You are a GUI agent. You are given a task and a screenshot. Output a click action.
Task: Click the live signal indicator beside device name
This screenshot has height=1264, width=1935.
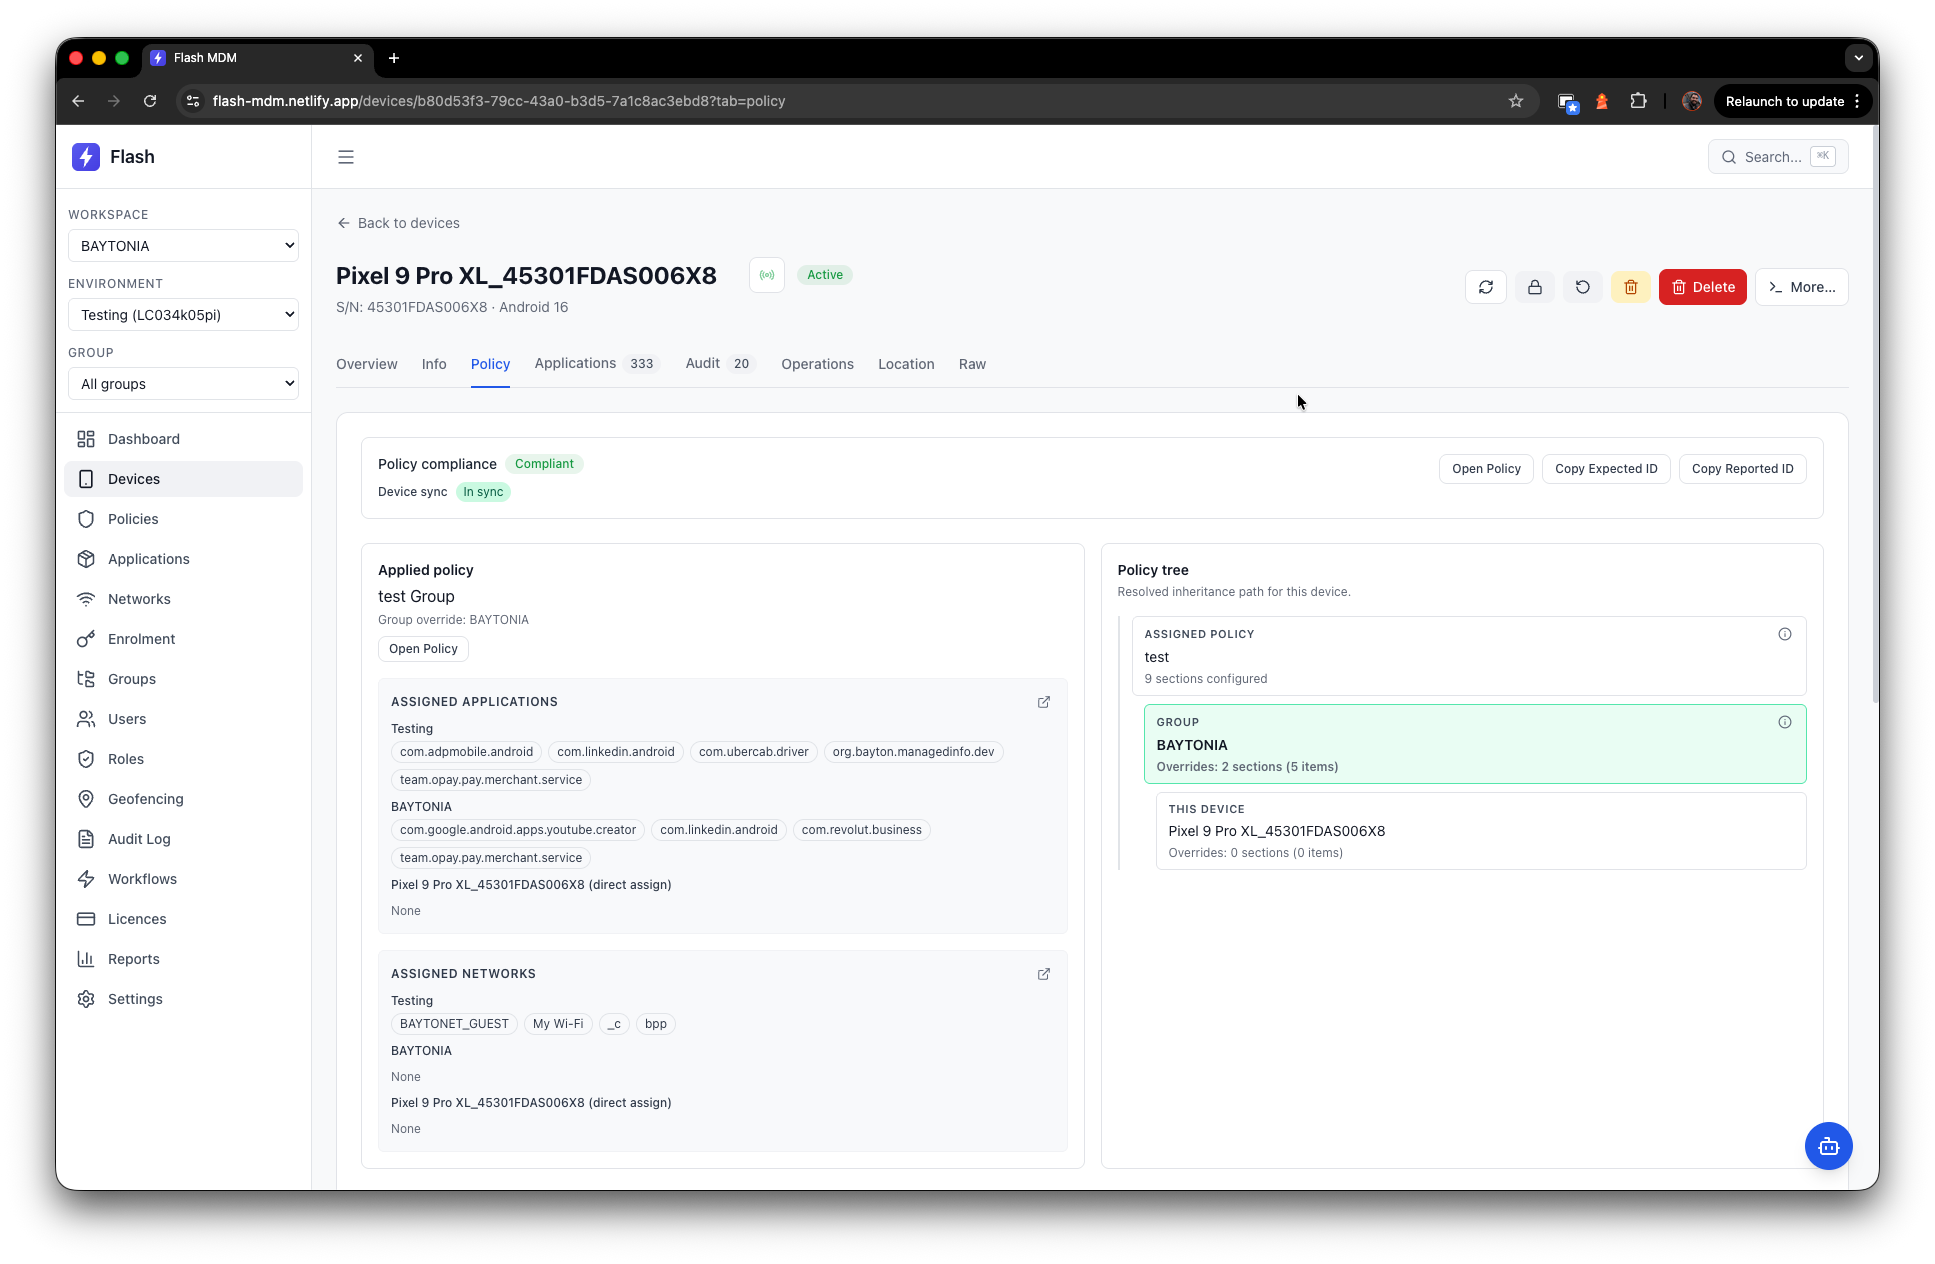(x=766, y=275)
